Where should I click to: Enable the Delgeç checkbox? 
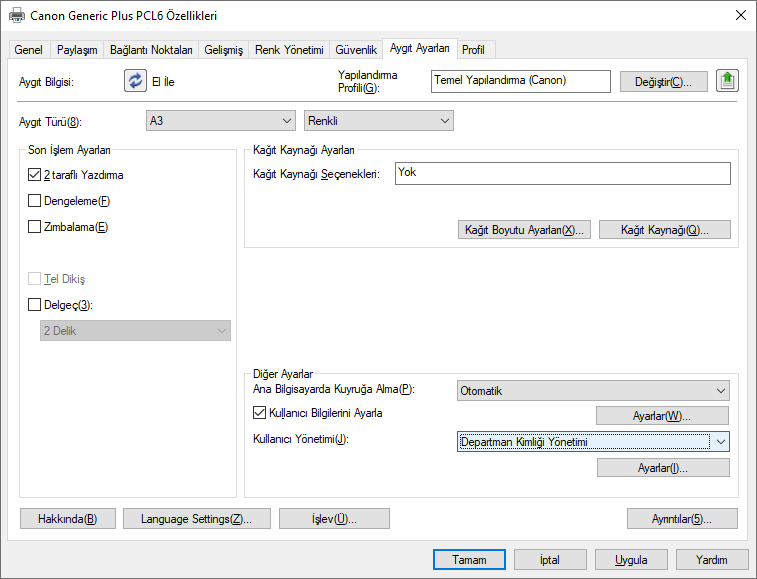pyautogui.click(x=34, y=304)
